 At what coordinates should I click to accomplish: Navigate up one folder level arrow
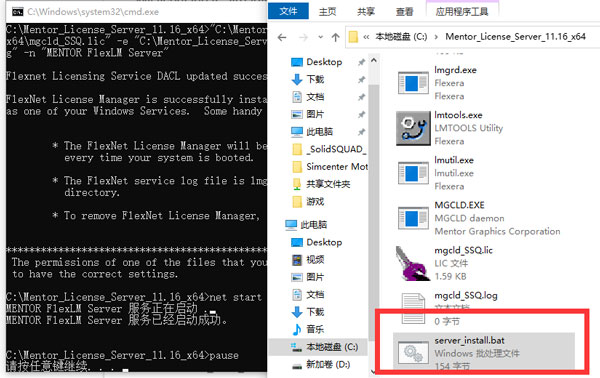pos(336,37)
